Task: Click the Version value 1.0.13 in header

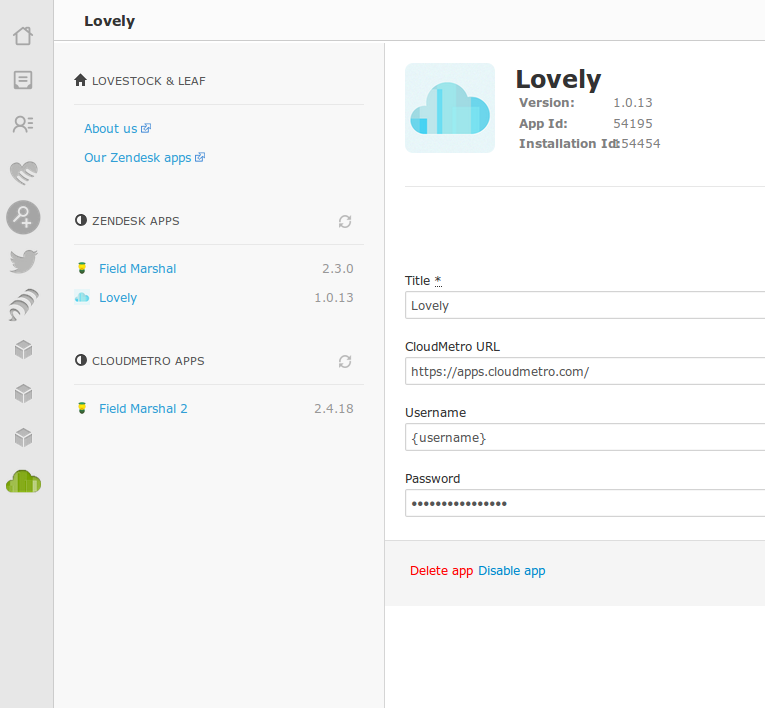Action: [x=633, y=102]
